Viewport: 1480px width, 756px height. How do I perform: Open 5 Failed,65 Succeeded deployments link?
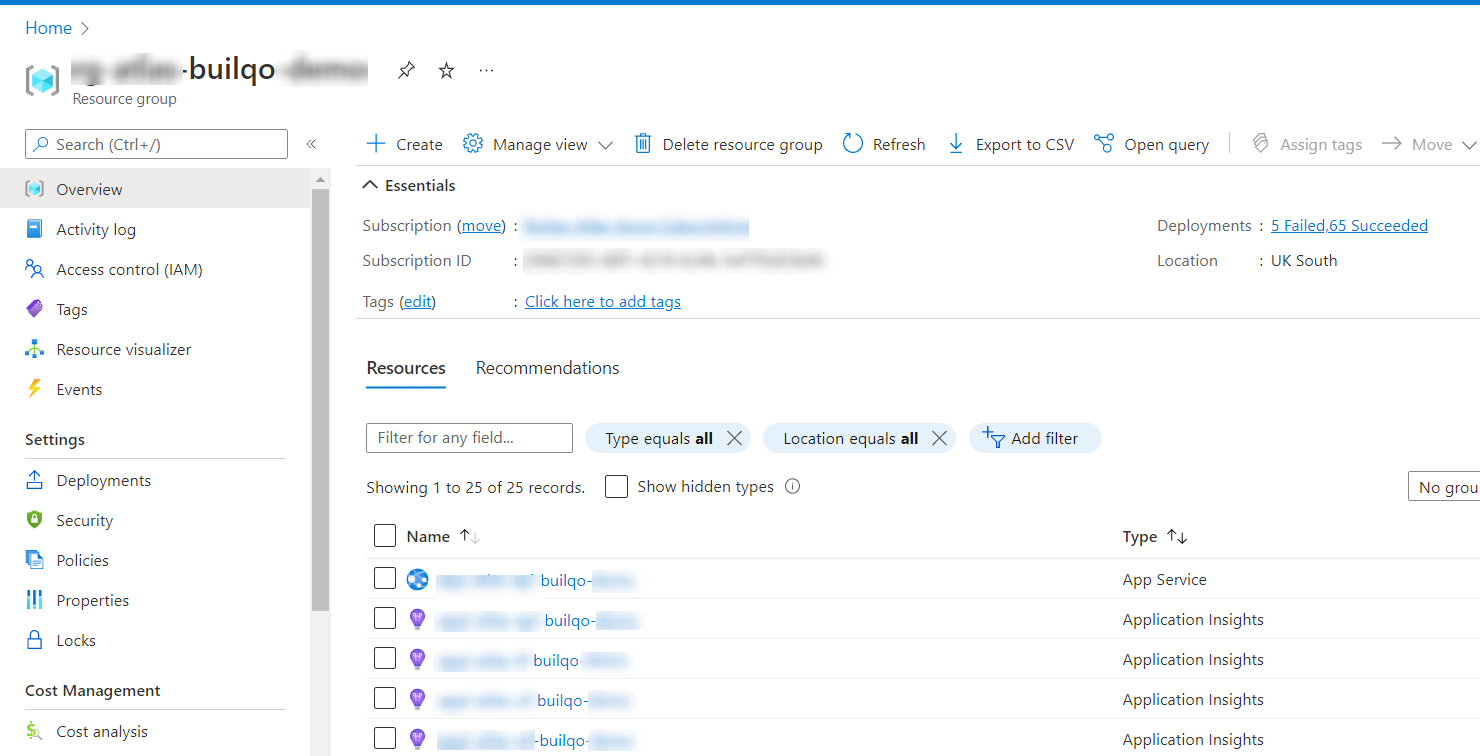click(1349, 225)
